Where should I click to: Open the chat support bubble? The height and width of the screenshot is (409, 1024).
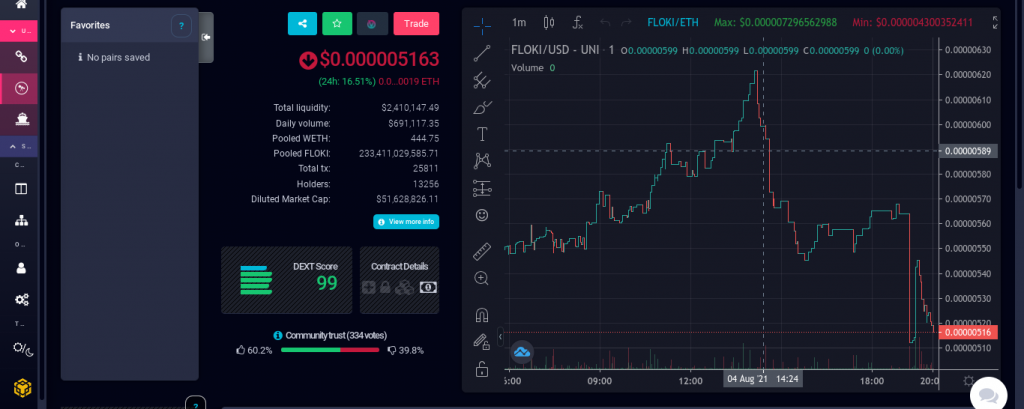coord(986,392)
